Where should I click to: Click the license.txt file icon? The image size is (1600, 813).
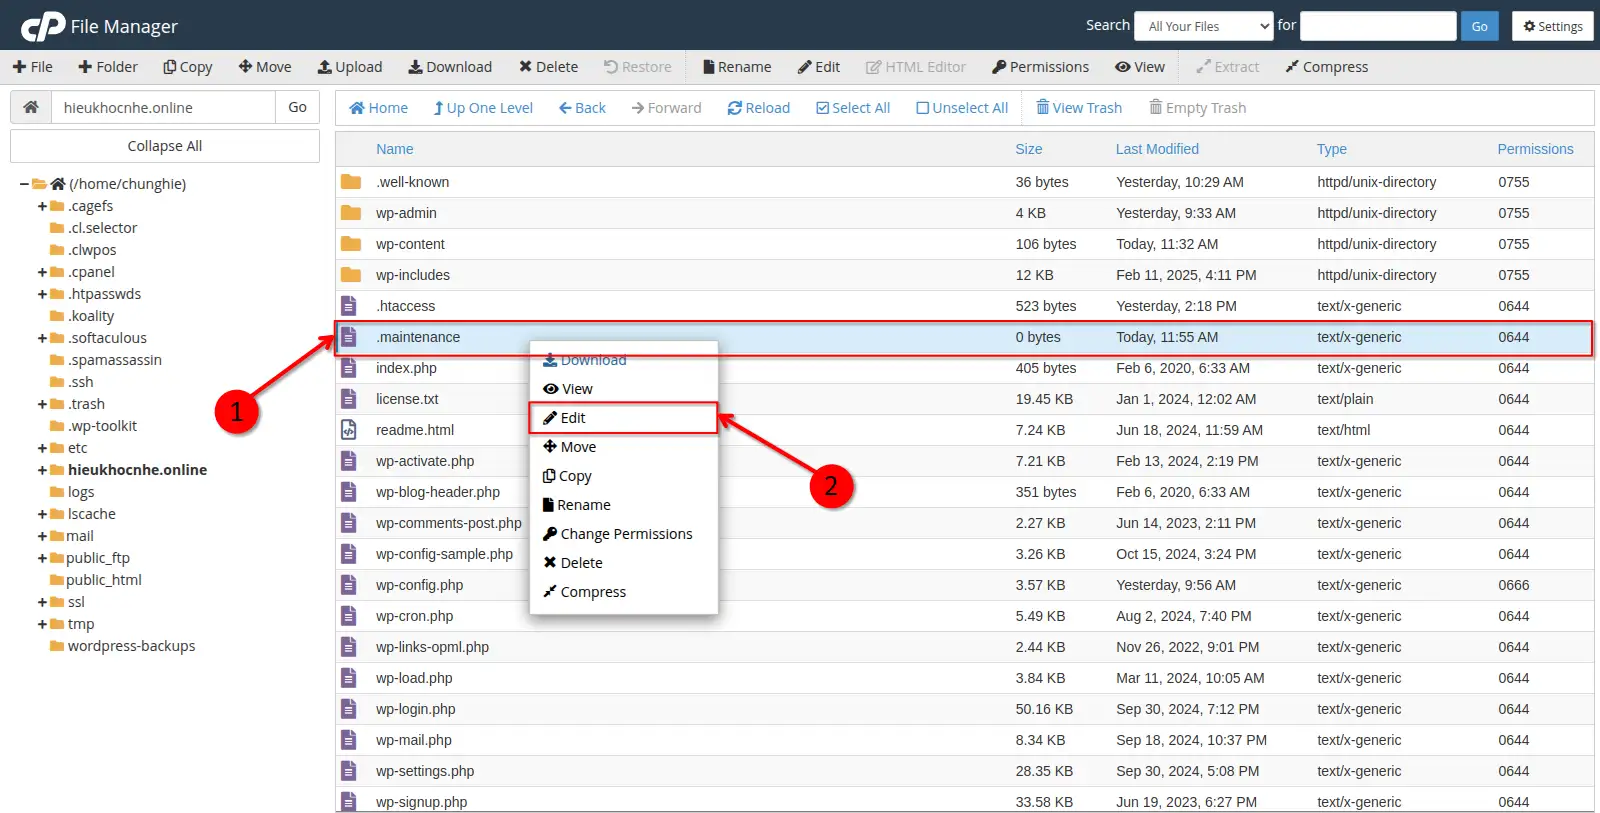pyautogui.click(x=349, y=399)
